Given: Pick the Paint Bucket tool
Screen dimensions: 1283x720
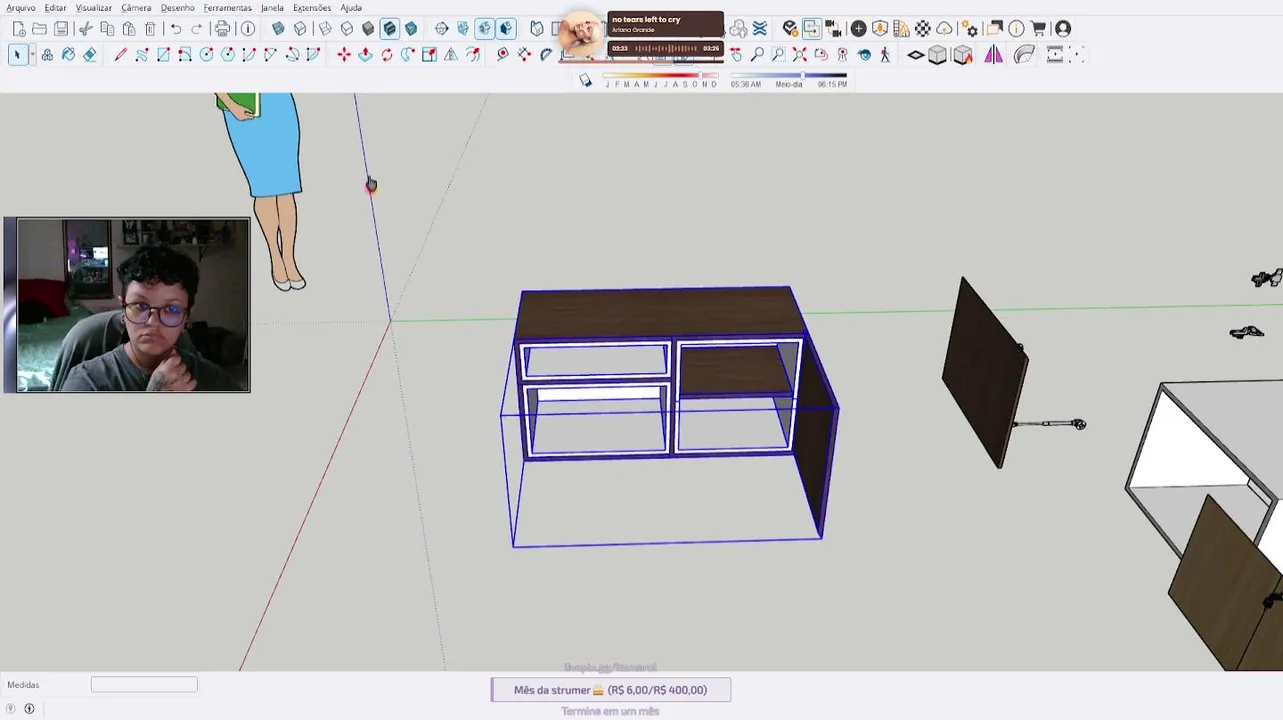Looking at the screenshot, I should pyautogui.click(x=68, y=55).
